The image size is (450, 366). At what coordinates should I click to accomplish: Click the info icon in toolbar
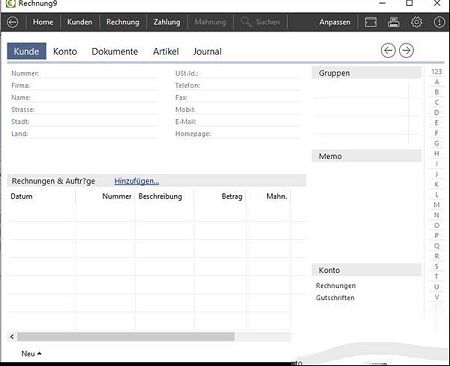click(x=439, y=22)
